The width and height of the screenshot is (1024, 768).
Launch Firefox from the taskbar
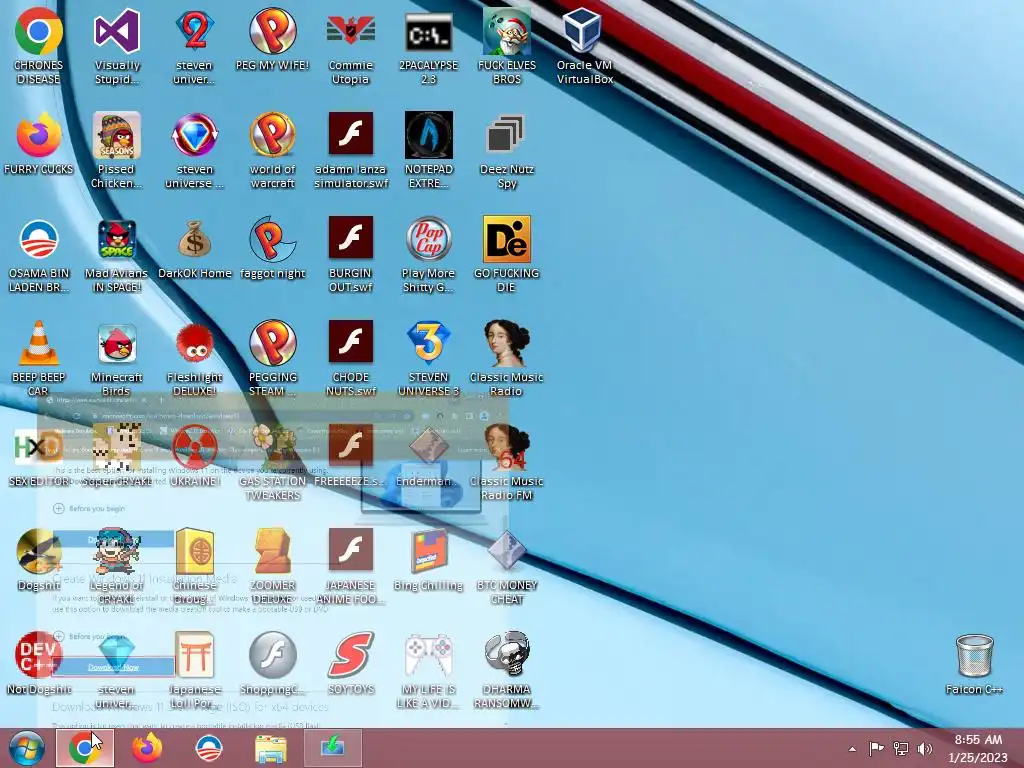pyautogui.click(x=147, y=748)
